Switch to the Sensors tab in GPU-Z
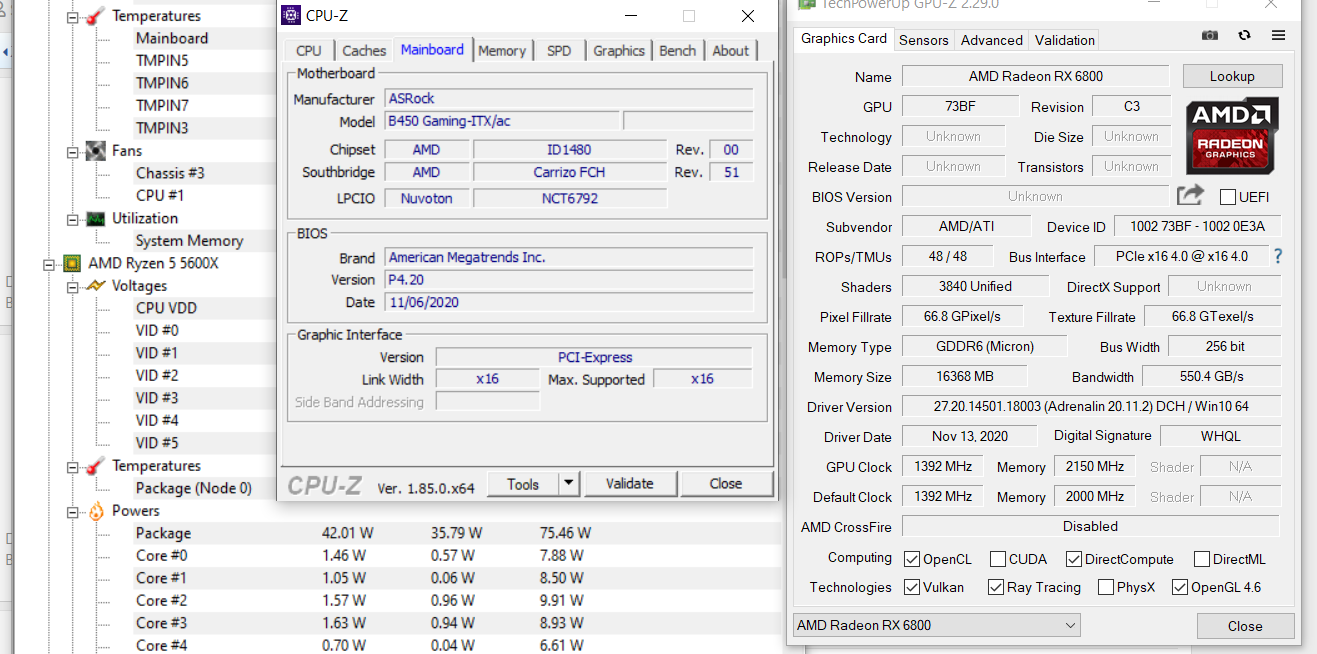The height and width of the screenshot is (654, 1317). tap(924, 40)
